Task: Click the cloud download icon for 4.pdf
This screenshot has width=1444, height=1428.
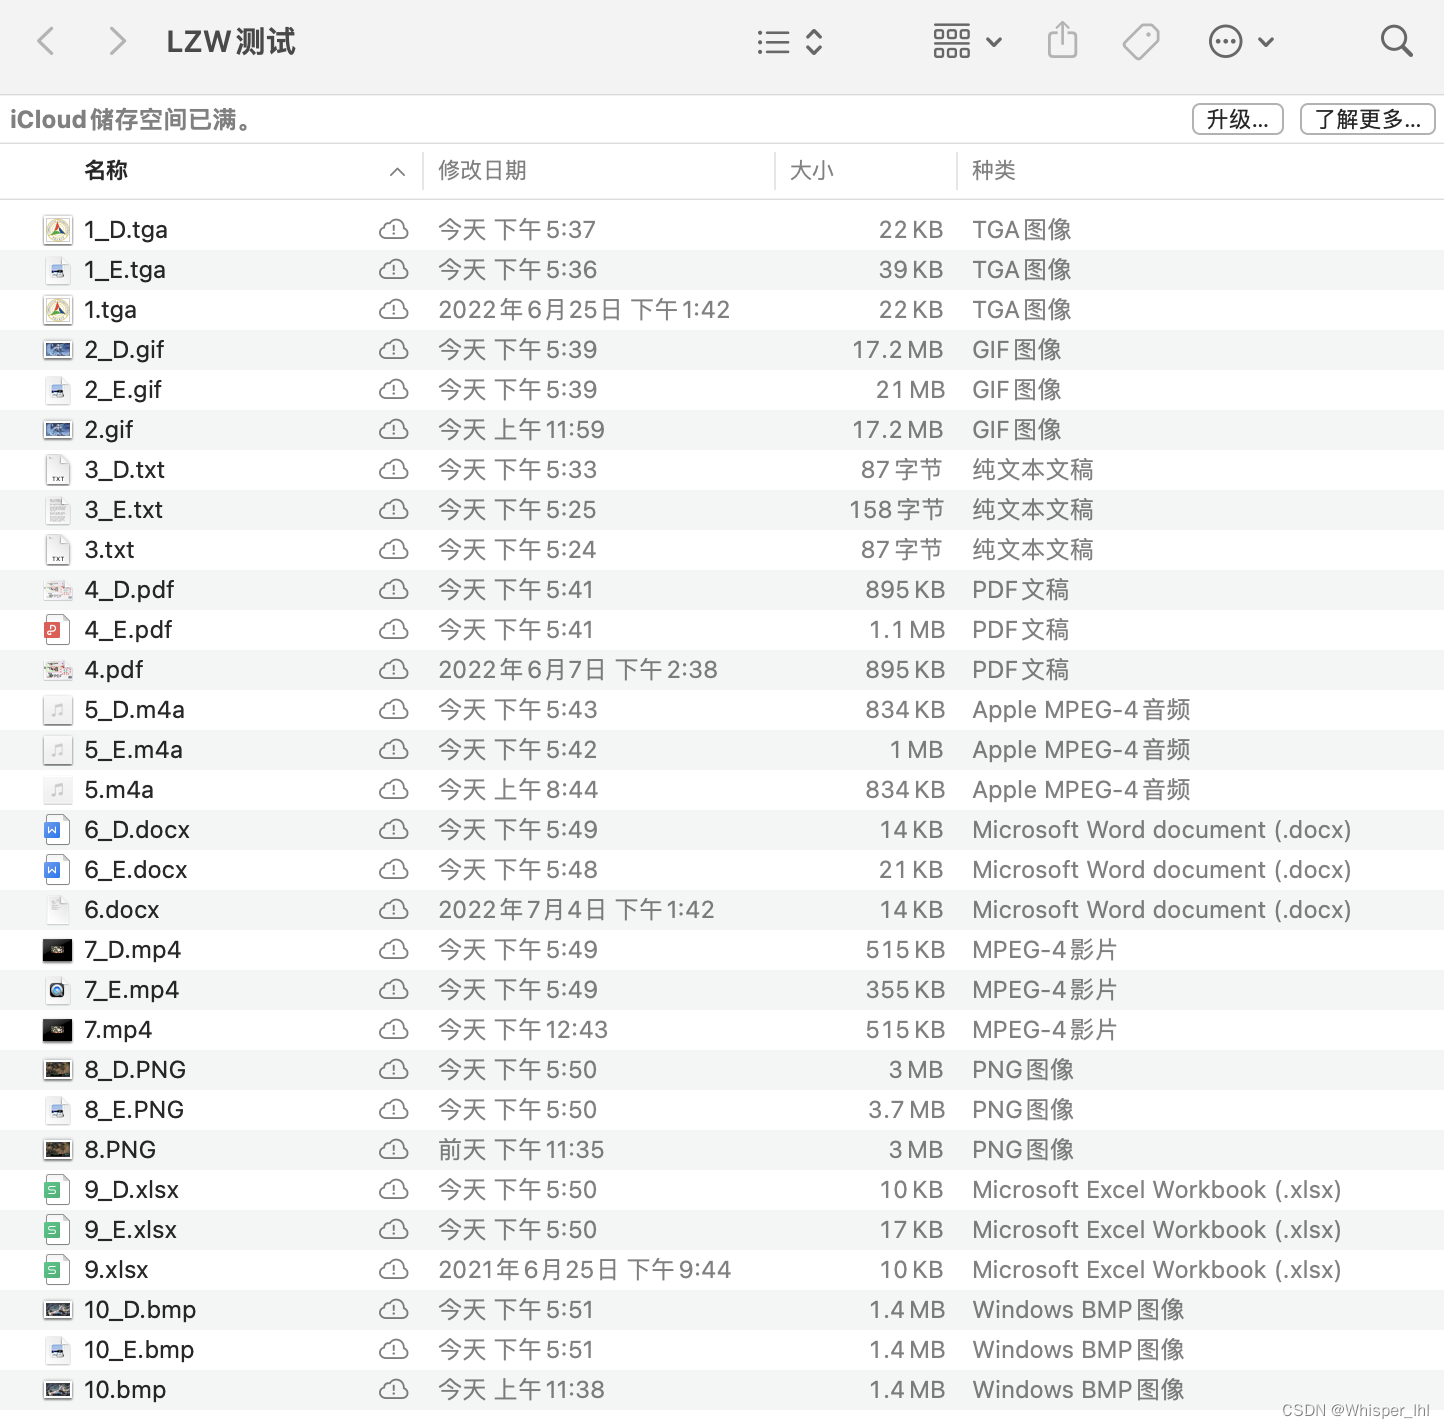Action: point(394,670)
